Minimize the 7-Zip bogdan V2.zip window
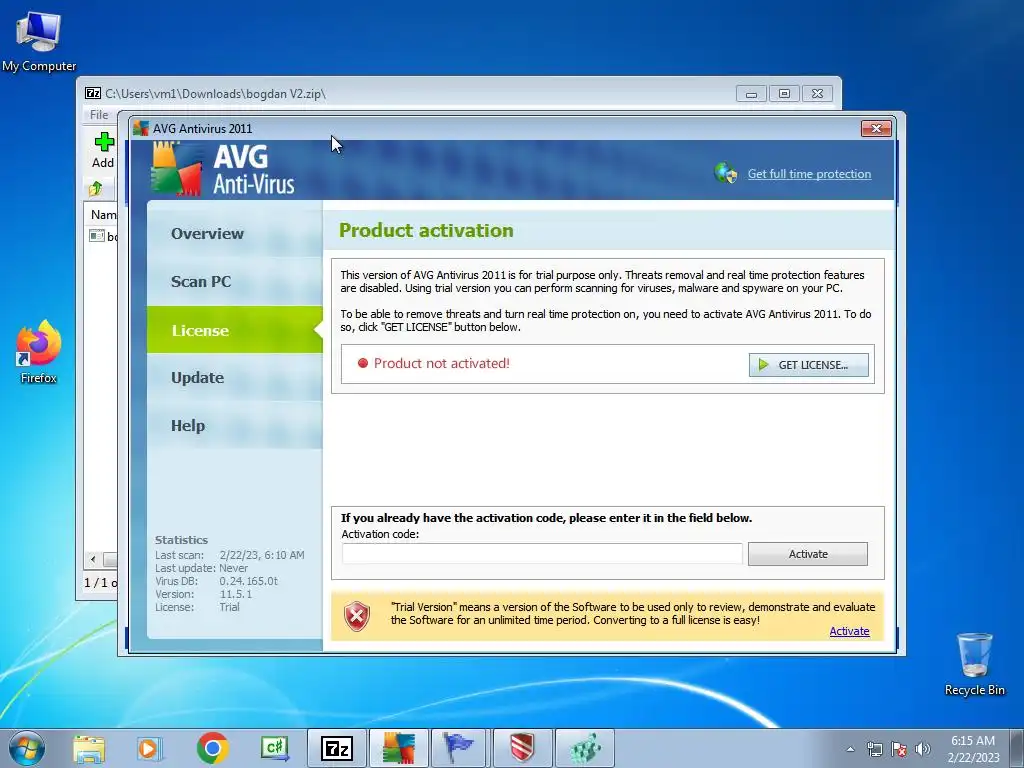 click(751, 94)
